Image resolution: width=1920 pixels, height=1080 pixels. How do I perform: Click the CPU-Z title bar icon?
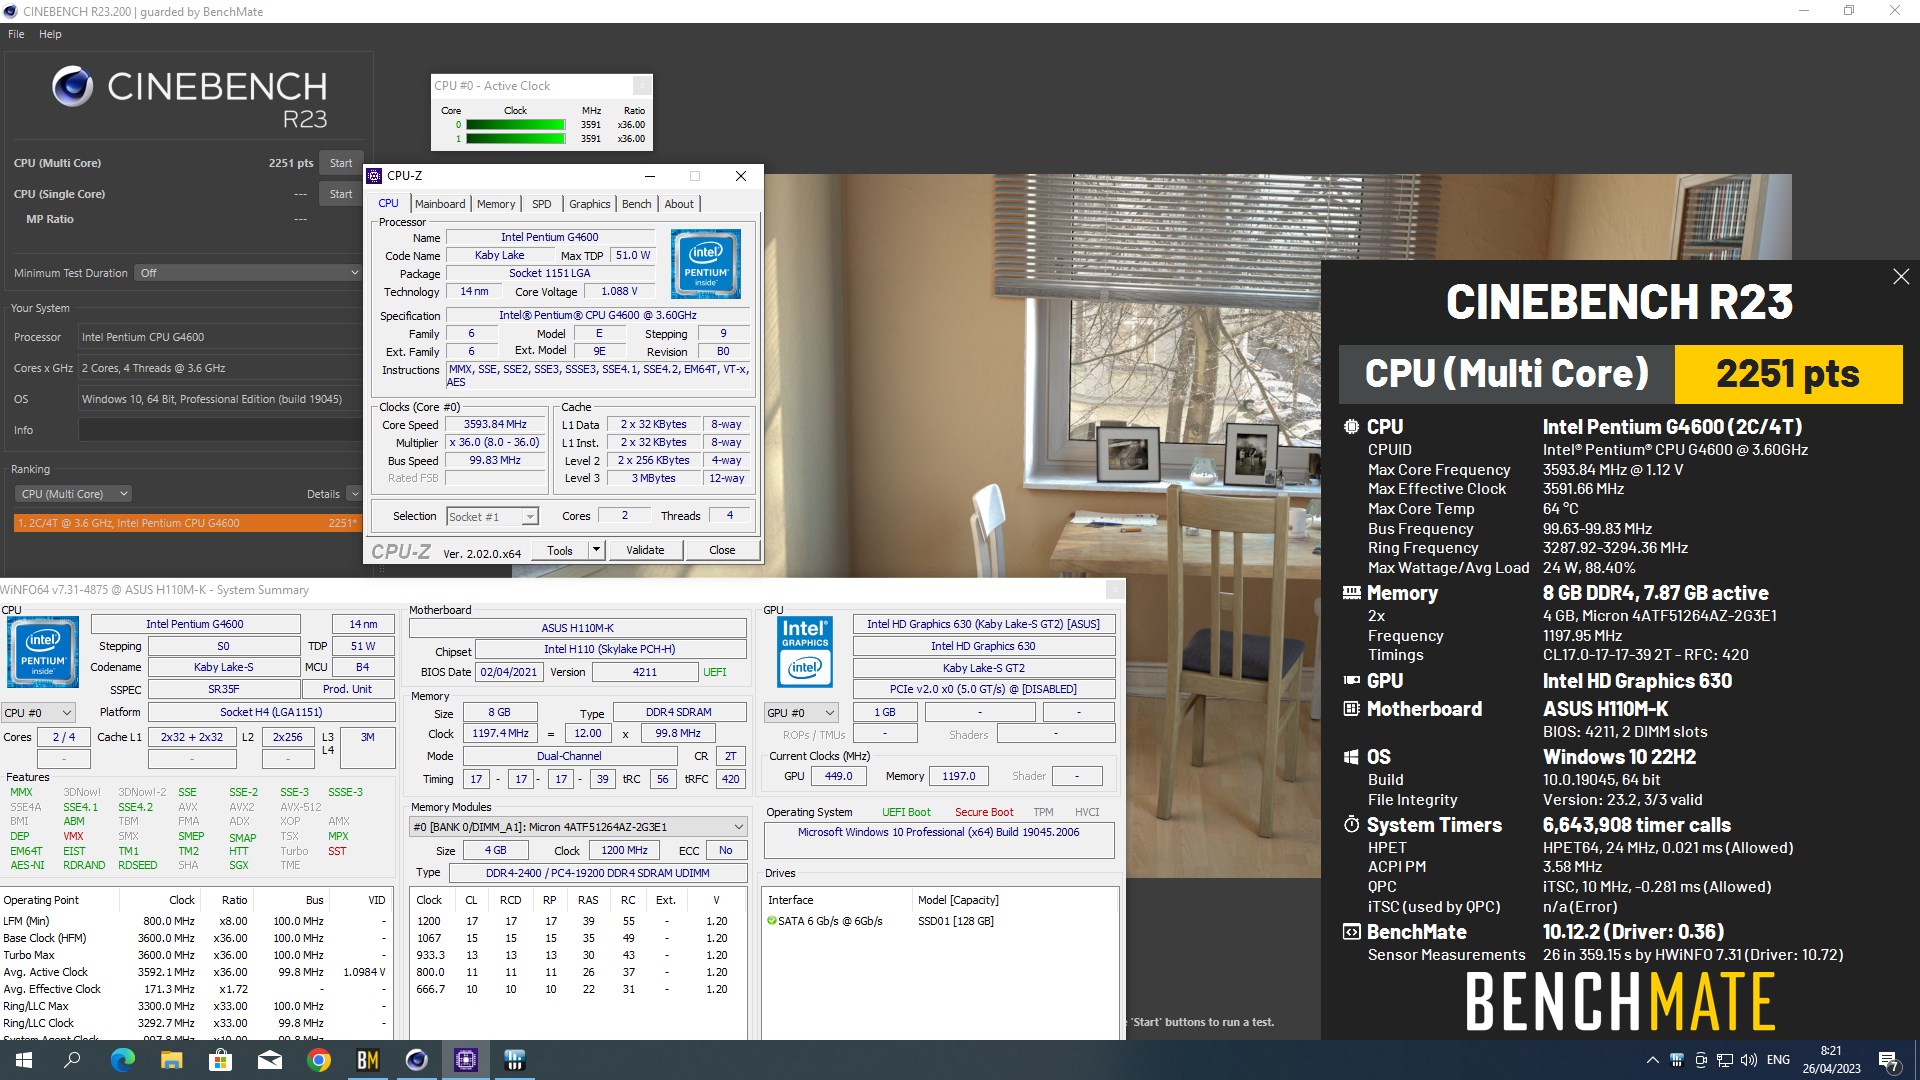375,176
